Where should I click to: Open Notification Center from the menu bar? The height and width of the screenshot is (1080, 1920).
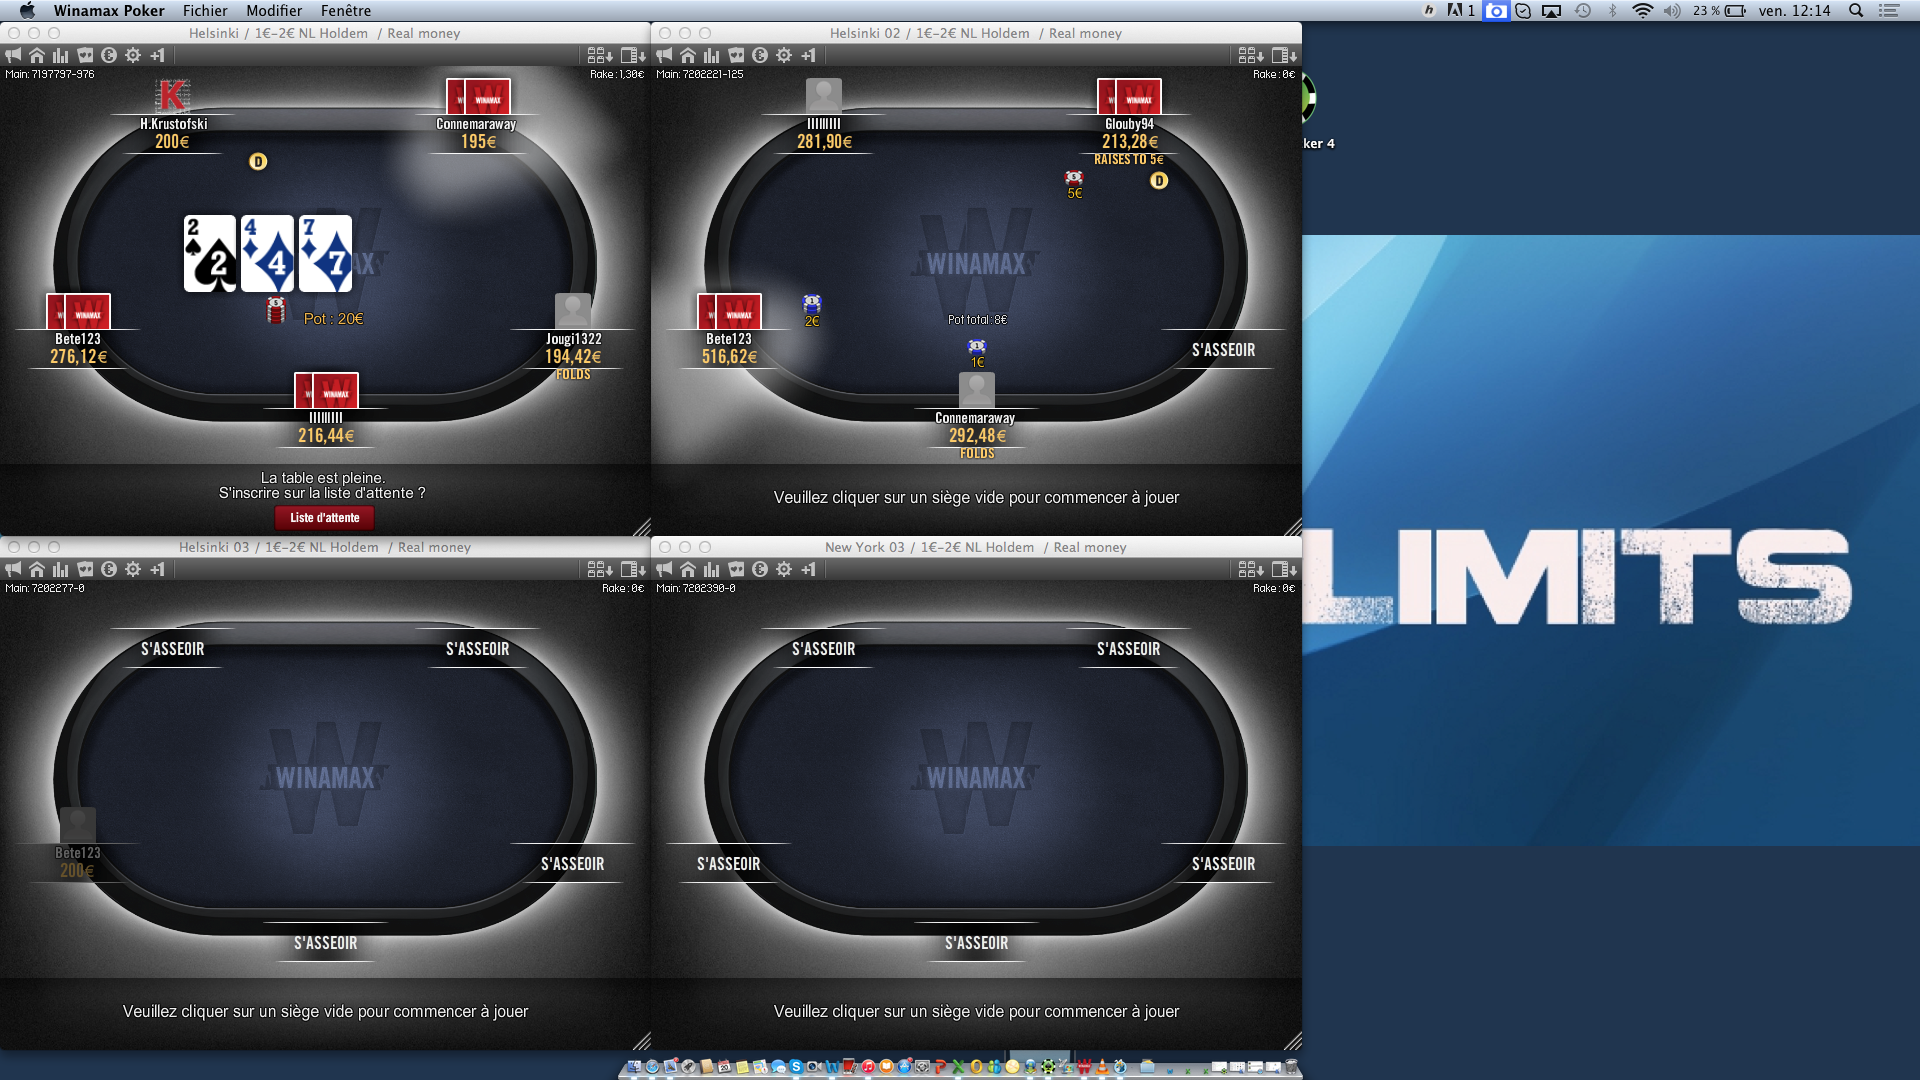[1889, 11]
